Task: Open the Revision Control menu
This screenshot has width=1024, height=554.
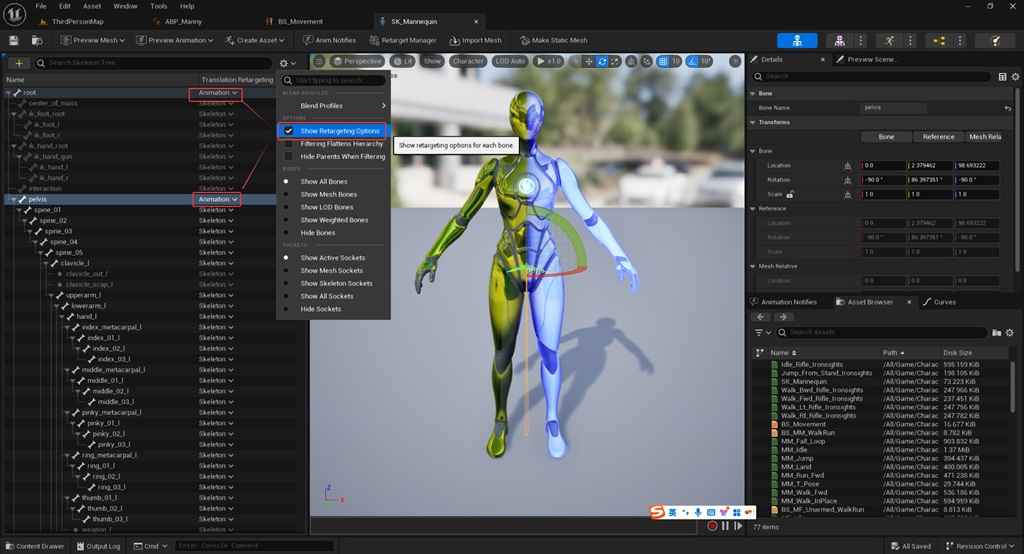Action: (x=980, y=546)
